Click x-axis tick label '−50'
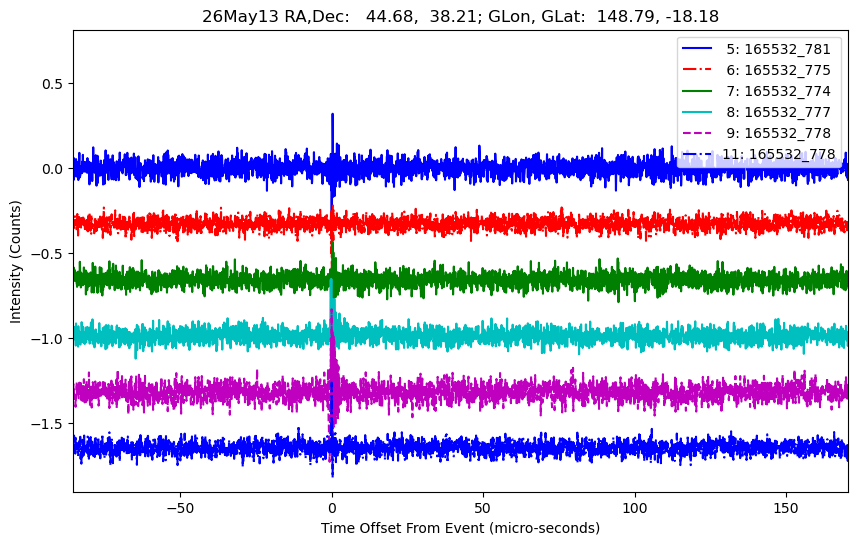 pyautogui.click(x=180, y=508)
